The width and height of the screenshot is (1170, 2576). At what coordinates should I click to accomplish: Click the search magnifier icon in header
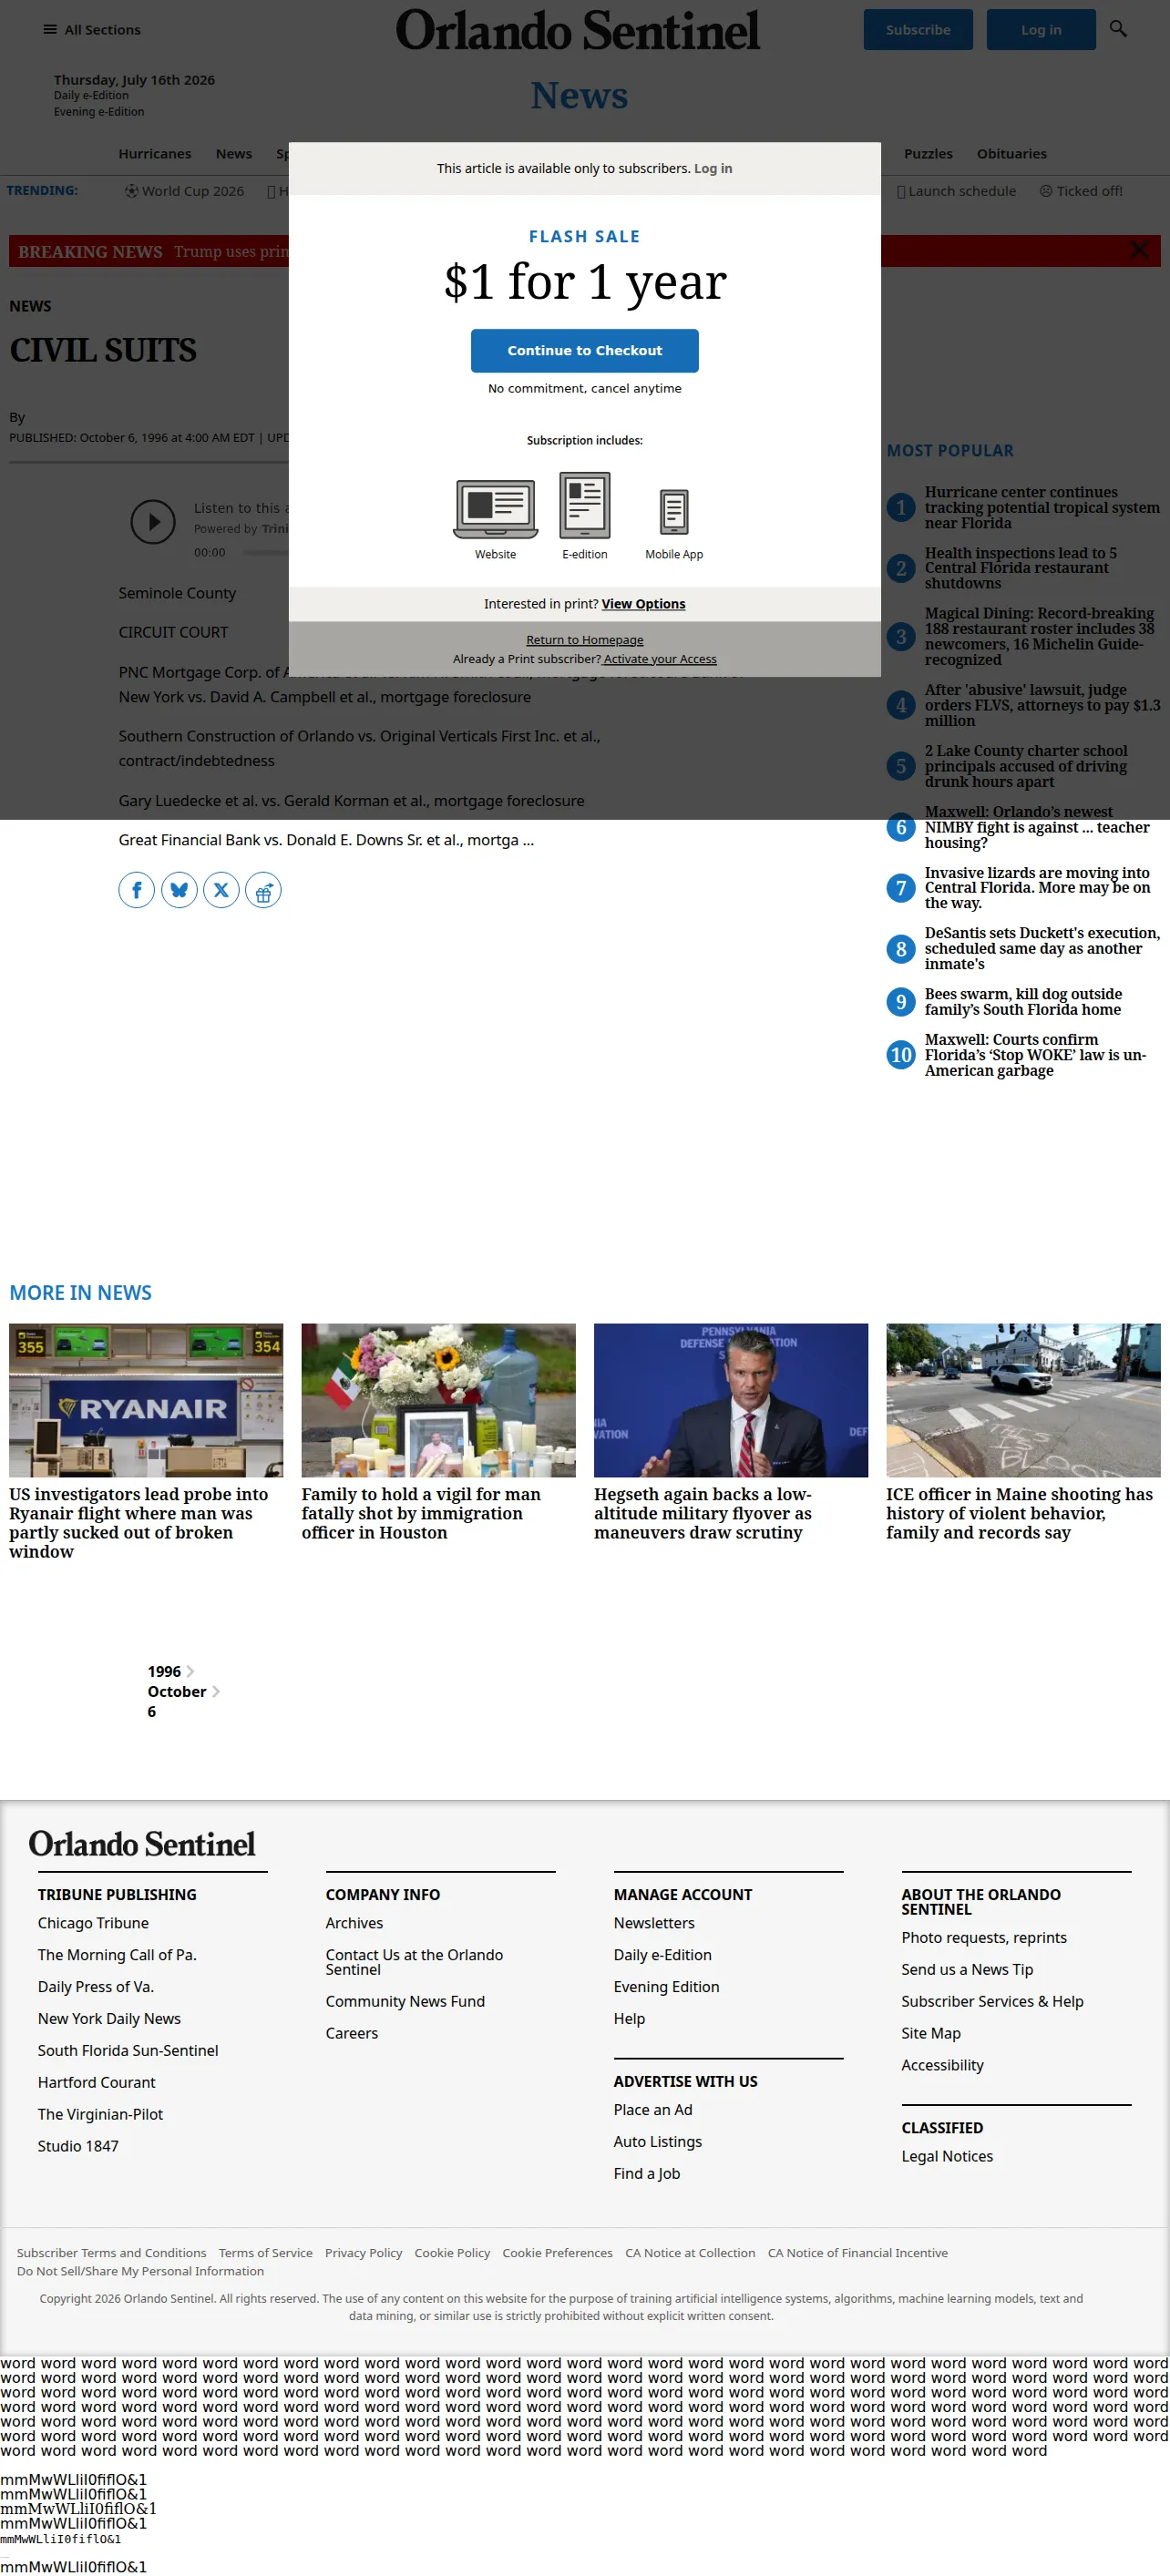pyautogui.click(x=1118, y=29)
